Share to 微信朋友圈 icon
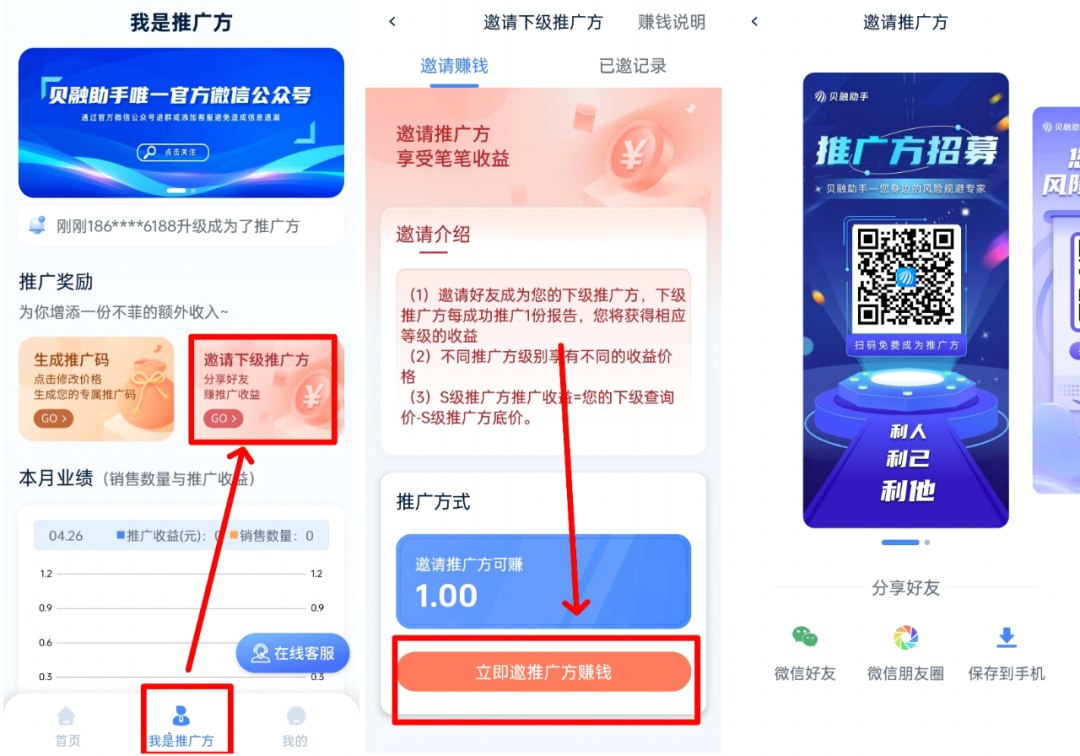The image size is (1080, 756). coord(906,637)
